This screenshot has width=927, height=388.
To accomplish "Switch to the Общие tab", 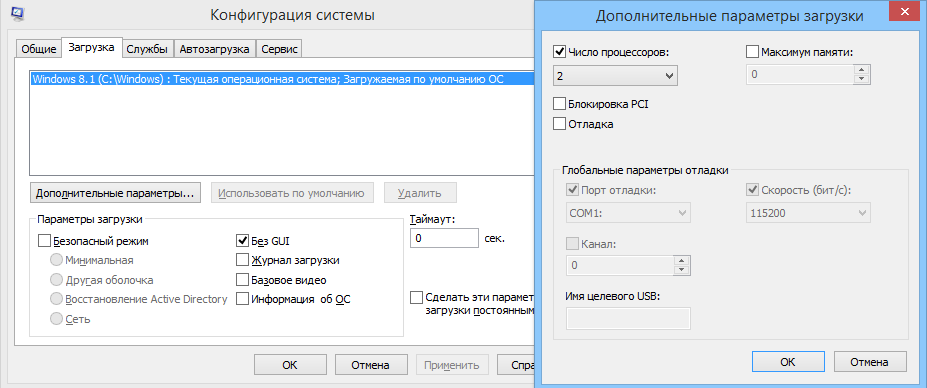I will (x=39, y=49).
